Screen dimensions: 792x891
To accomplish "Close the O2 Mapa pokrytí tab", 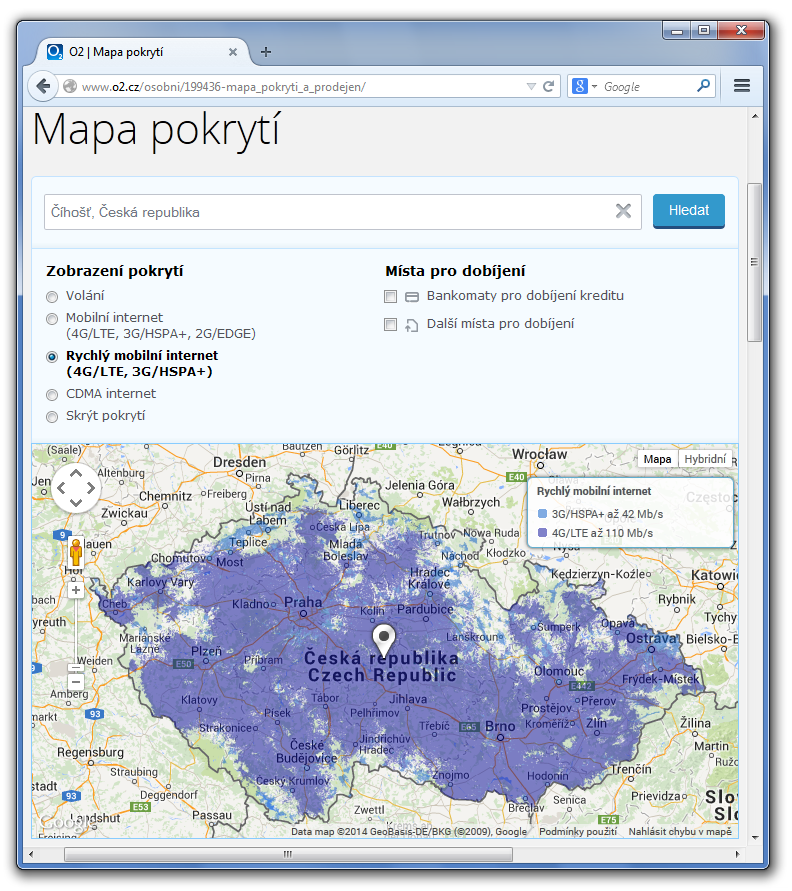I will pos(233,52).
